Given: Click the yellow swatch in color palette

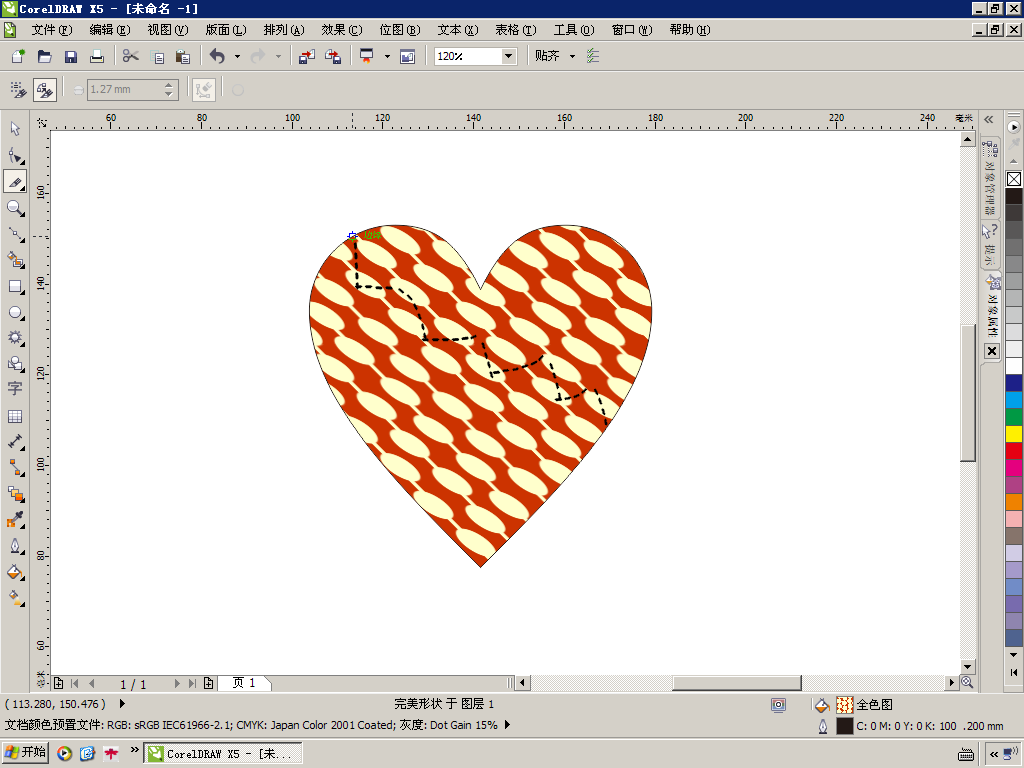Looking at the screenshot, I should click(1014, 433).
